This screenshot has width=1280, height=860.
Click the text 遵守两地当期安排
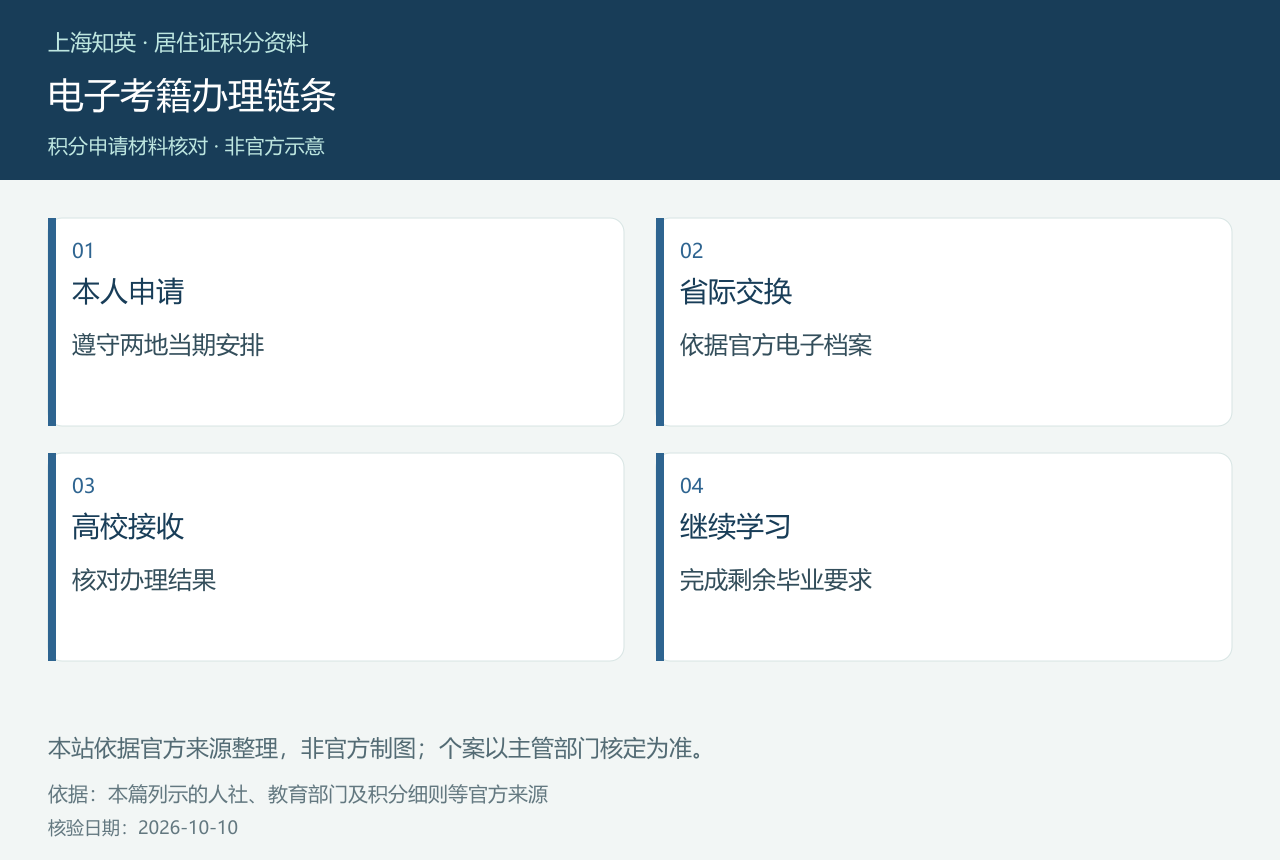168,345
